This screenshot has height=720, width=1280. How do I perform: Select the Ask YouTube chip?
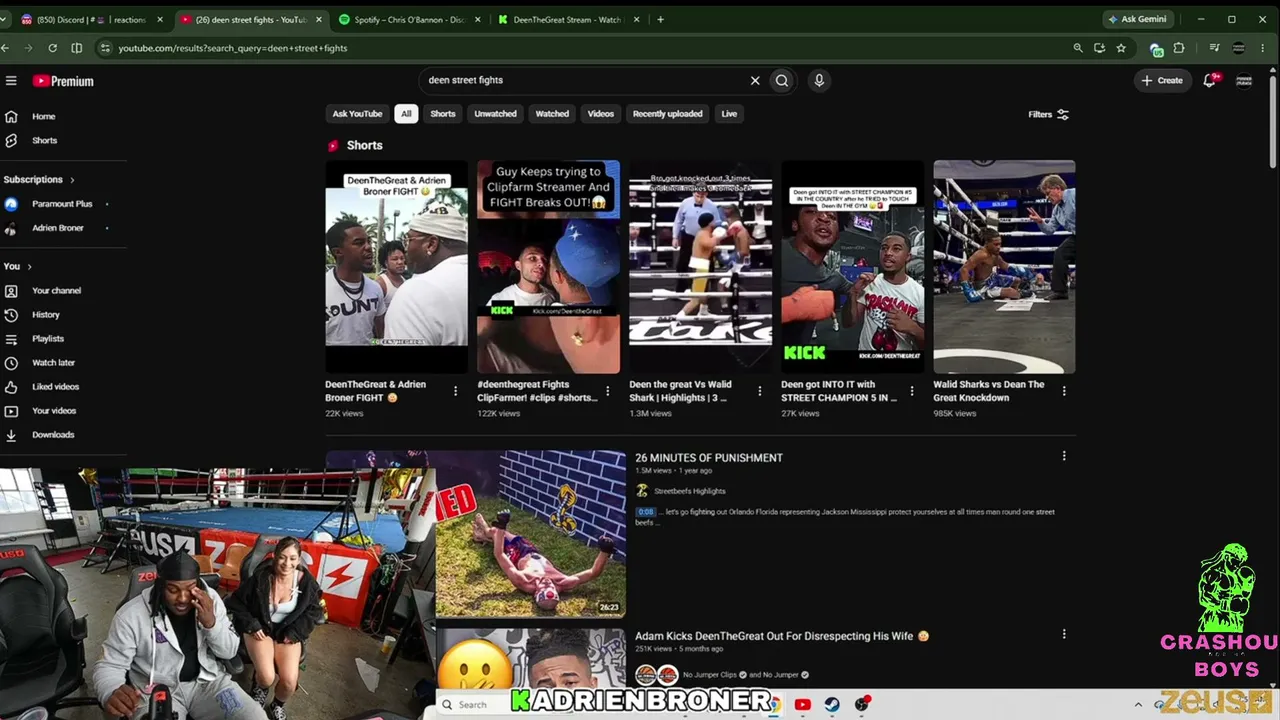357,114
